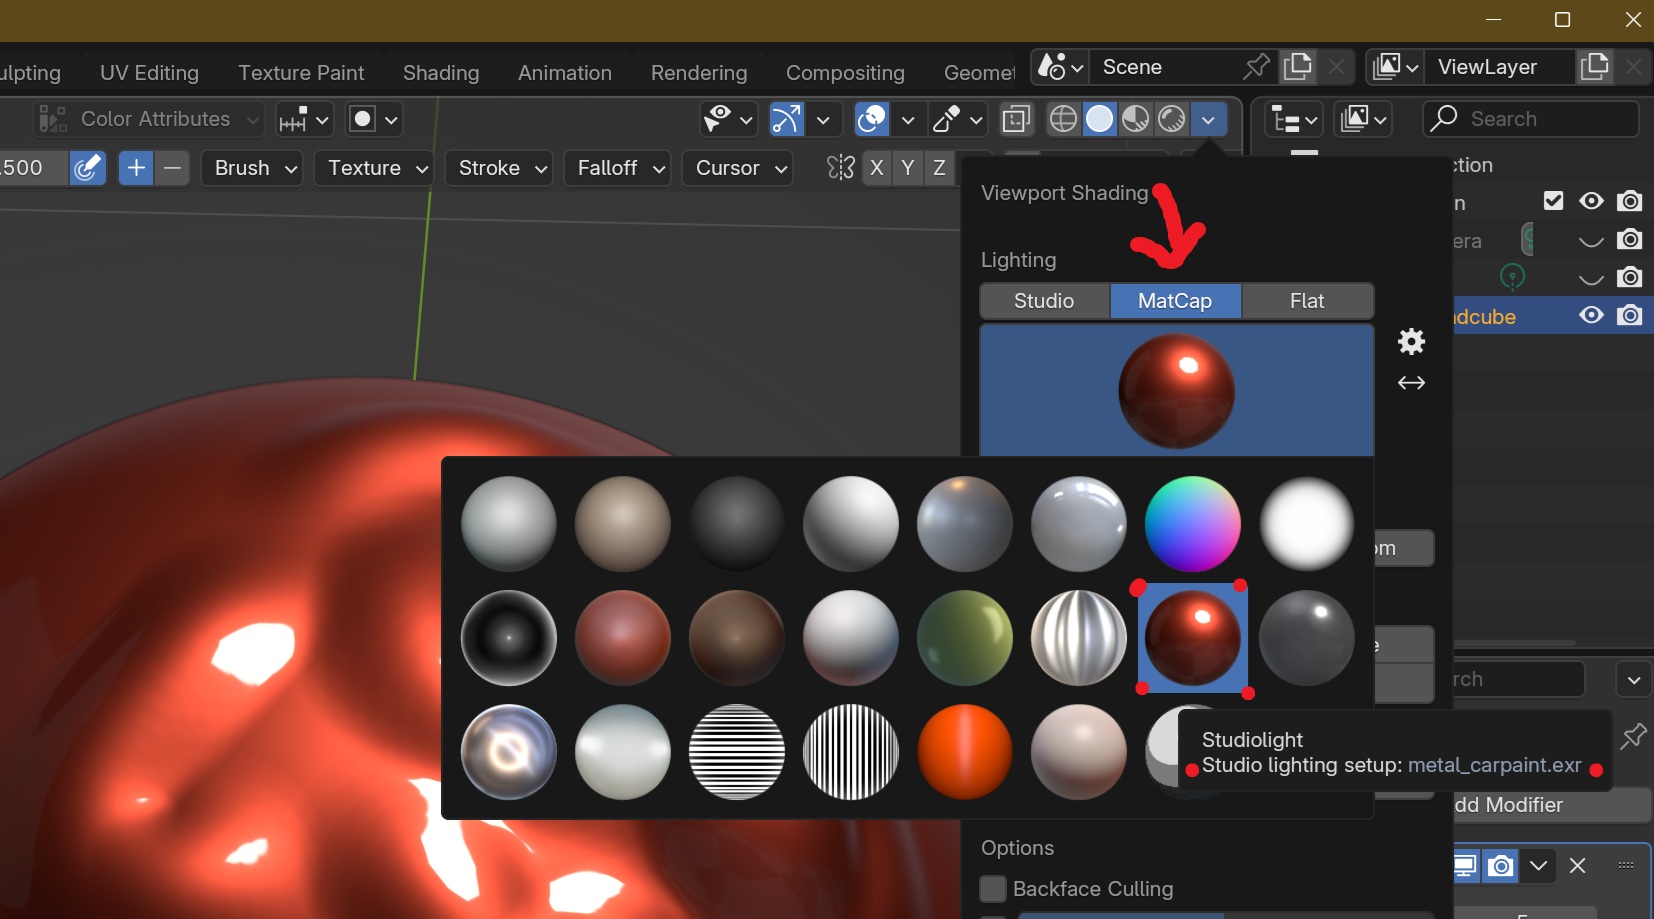Screen dimensions: 1654x919
Task: Select solid viewport shading mode
Action: [x=1099, y=119]
